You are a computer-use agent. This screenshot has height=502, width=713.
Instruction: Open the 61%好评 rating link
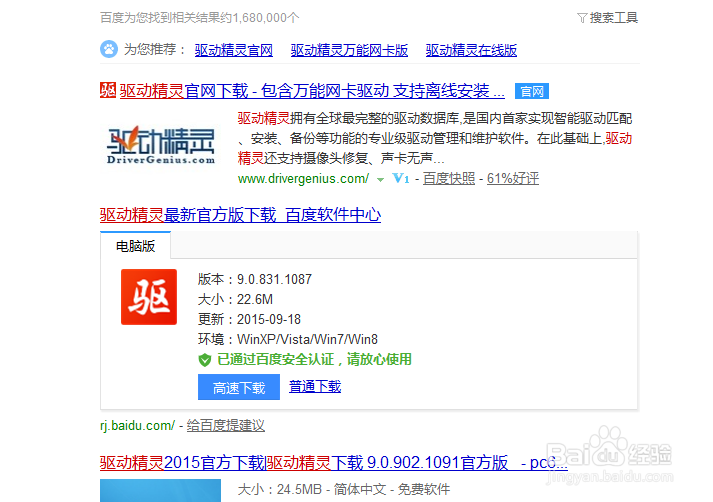[513, 179]
